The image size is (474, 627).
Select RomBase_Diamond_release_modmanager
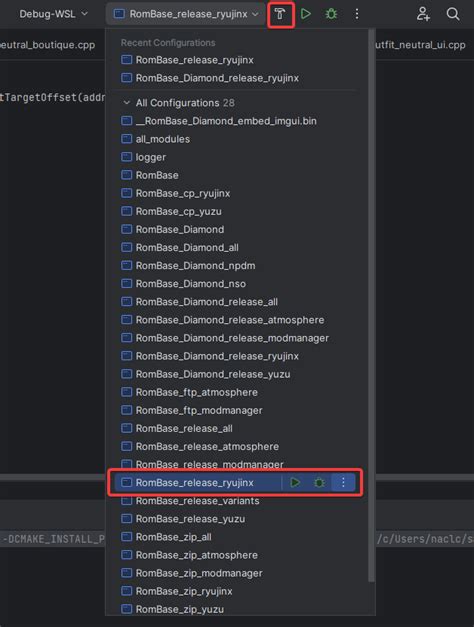click(x=236, y=338)
